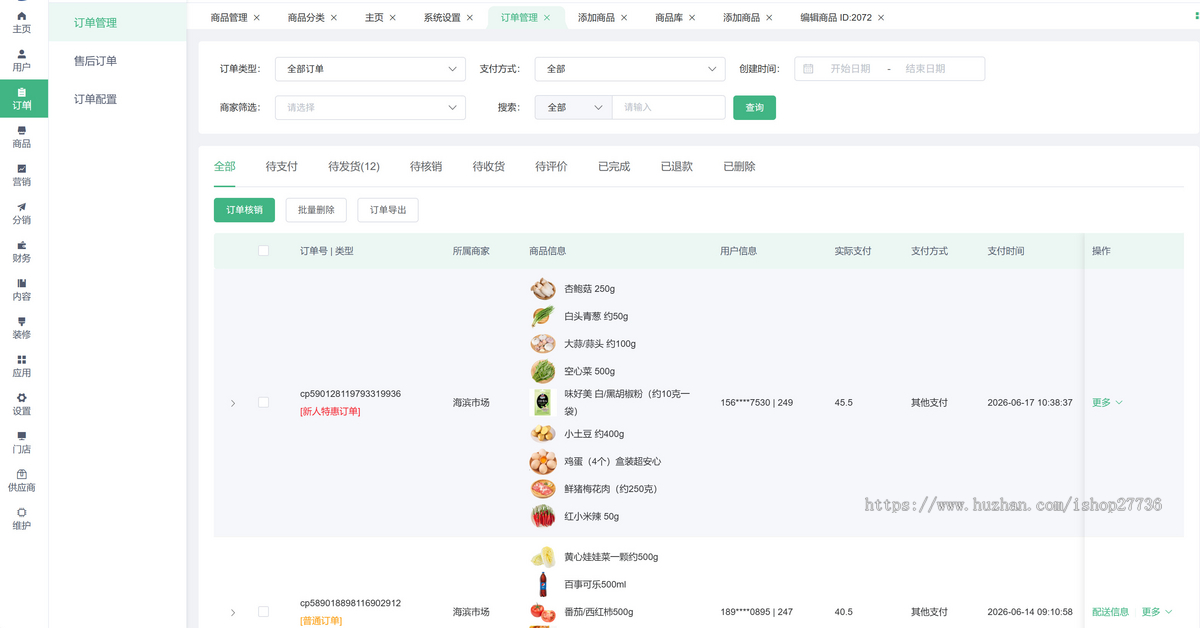
Task: Click the 请输入 search input field
Action: [x=669, y=107]
